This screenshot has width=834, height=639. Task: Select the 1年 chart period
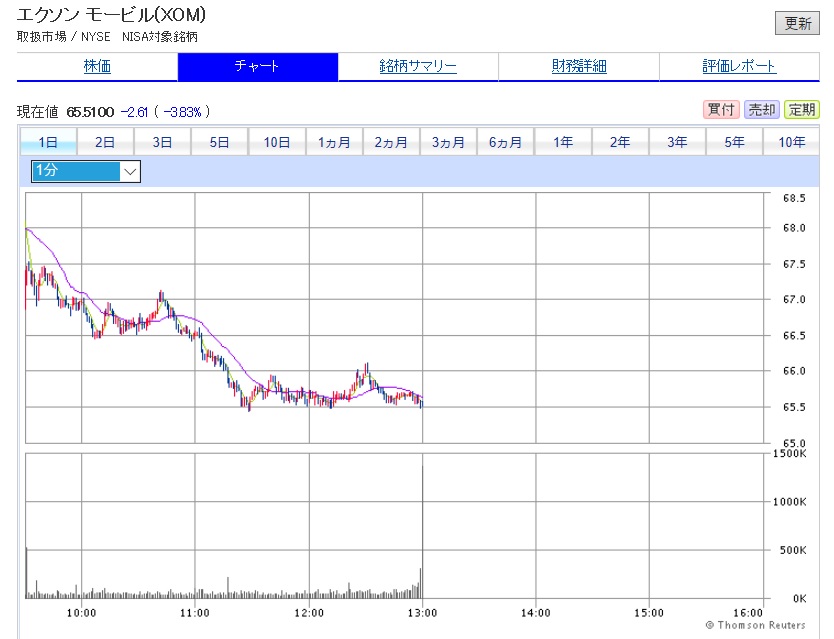coord(563,142)
